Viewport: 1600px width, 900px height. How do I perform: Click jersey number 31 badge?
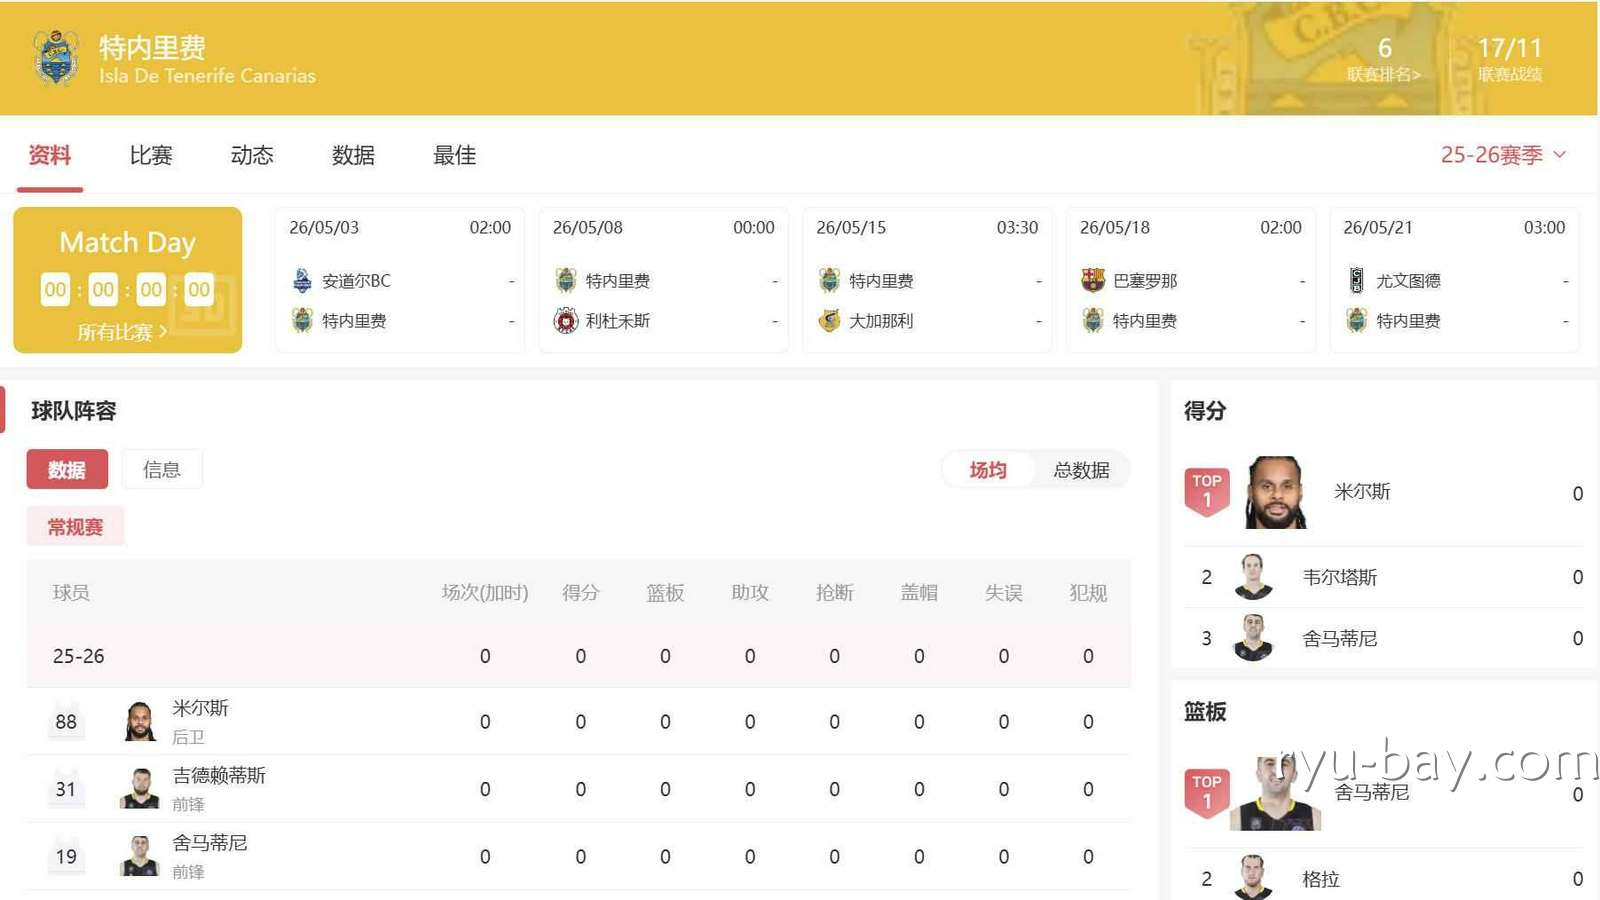tap(66, 788)
